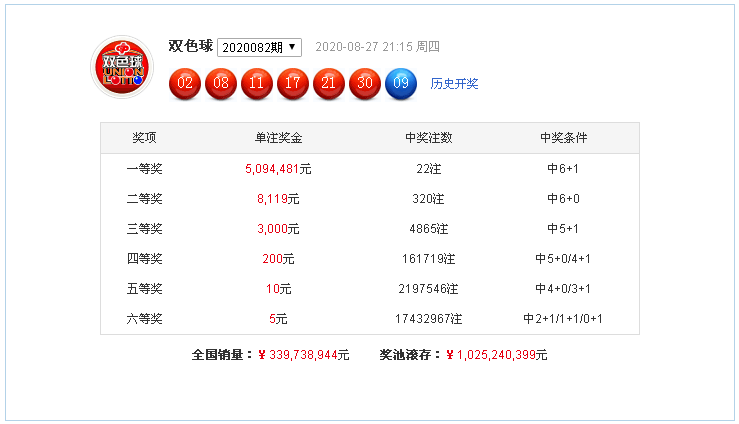Select red ball 08
The width and height of the screenshot is (739, 424).
[221, 83]
